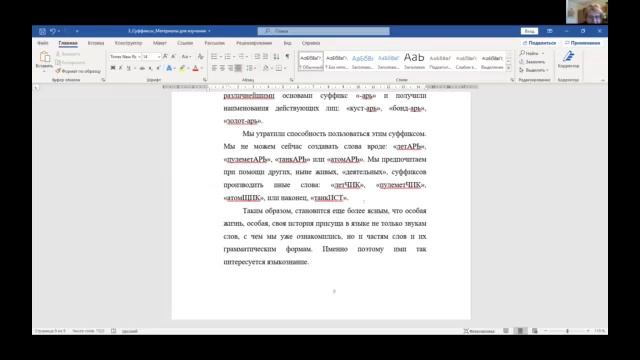Click the Ribbon display options icon
640x360 pixels.
(x=550, y=31)
